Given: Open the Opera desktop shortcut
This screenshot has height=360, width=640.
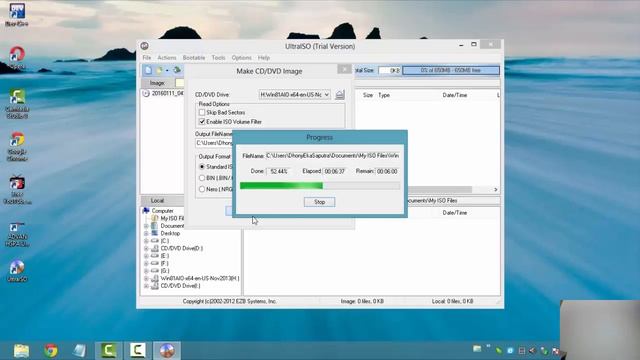Looking at the screenshot, I should (17, 58).
